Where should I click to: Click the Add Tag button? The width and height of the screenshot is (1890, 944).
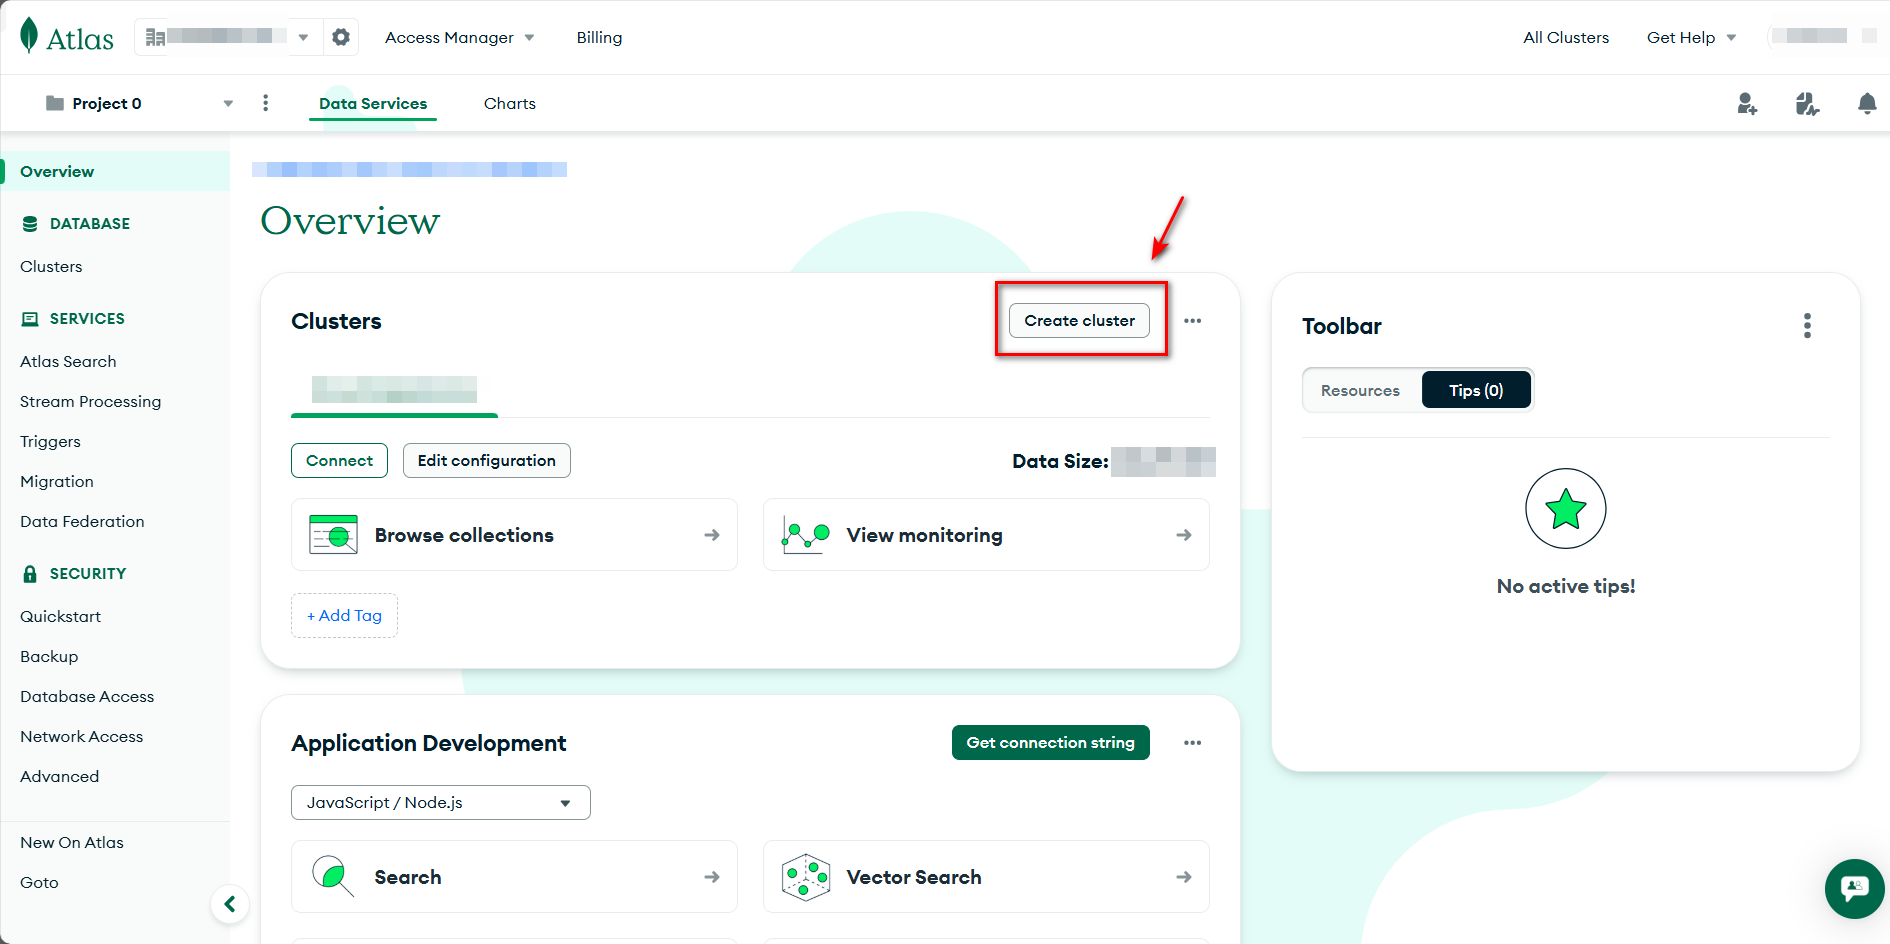(x=344, y=616)
